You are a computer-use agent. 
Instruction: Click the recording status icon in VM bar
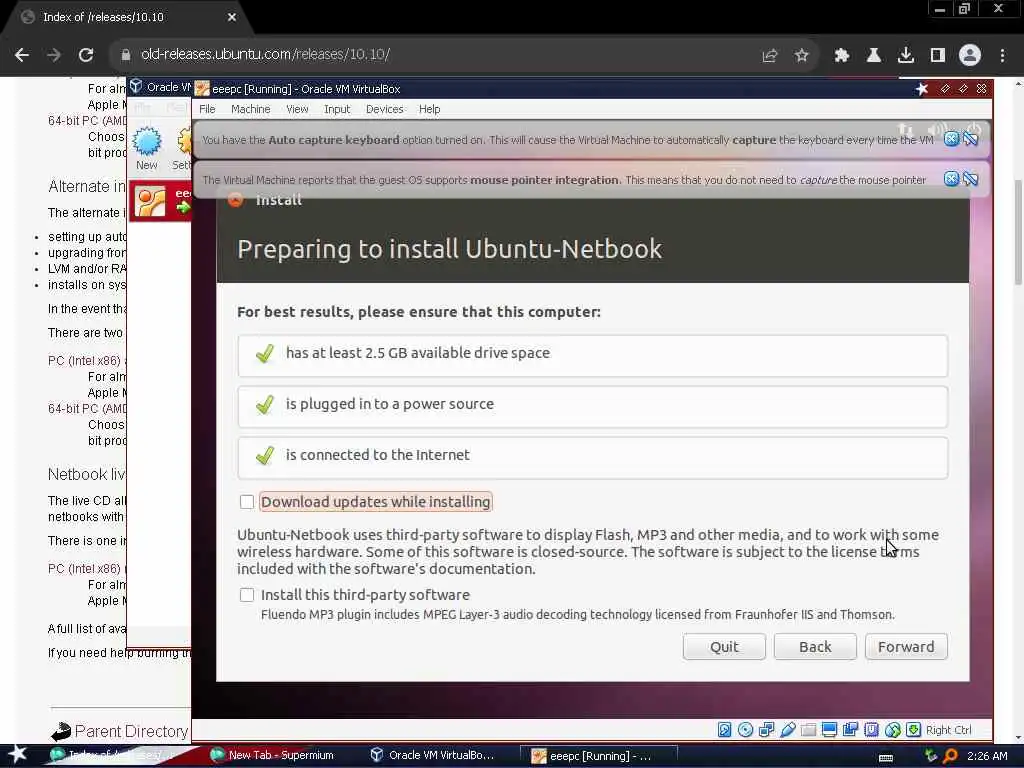(850, 730)
